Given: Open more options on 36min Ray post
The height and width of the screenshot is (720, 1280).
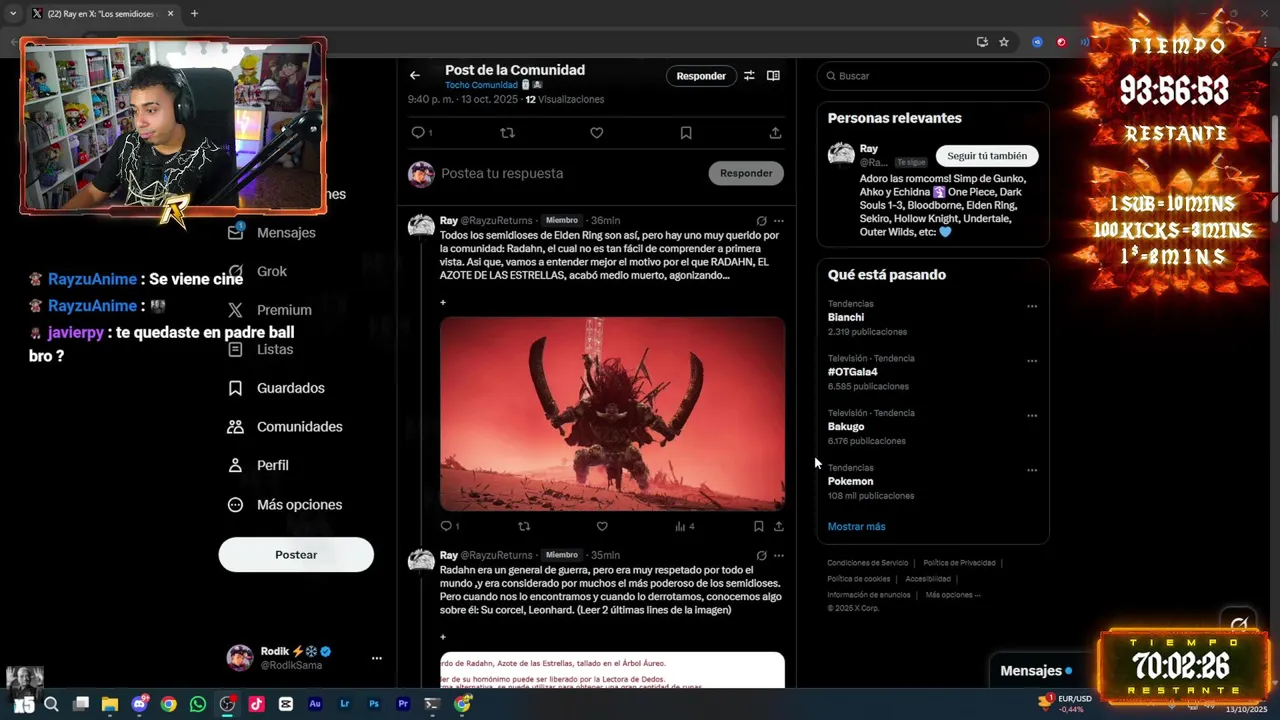Looking at the screenshot, I should (779, 220).
